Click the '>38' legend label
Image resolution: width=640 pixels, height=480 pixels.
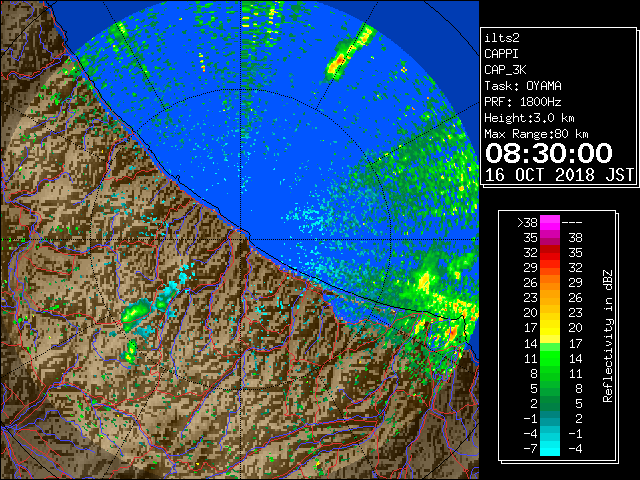click(x=527, y=223)
